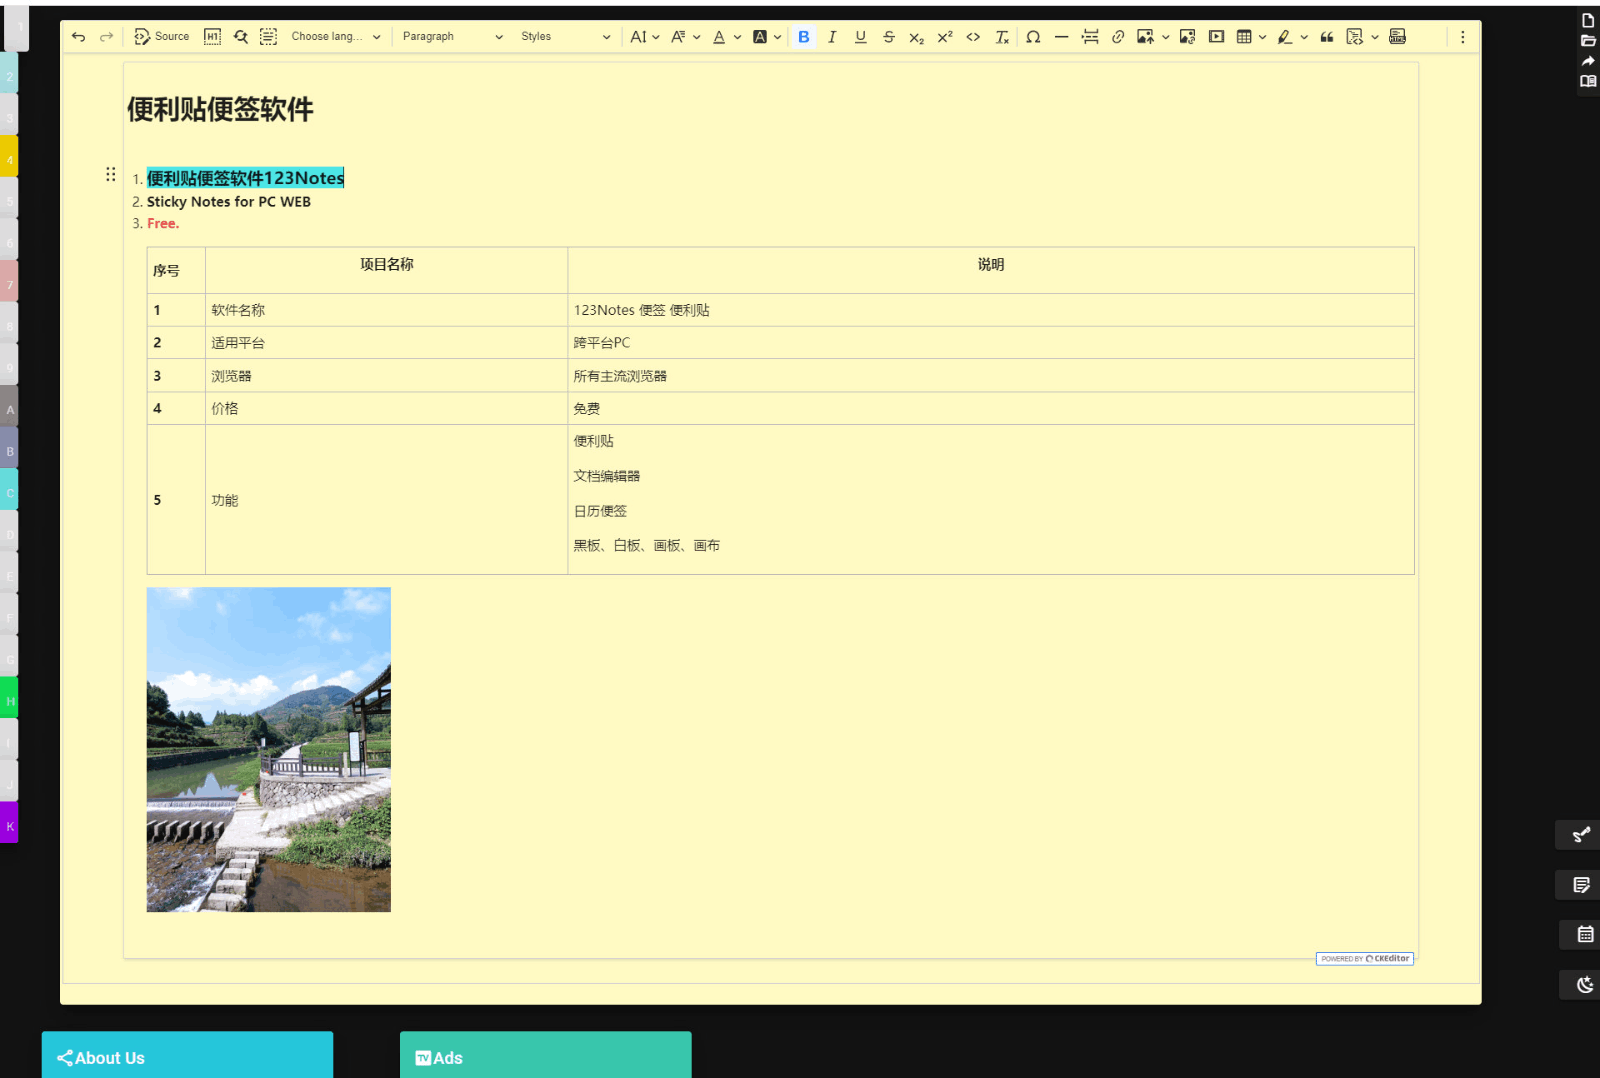Open the About Us section

187,1057
